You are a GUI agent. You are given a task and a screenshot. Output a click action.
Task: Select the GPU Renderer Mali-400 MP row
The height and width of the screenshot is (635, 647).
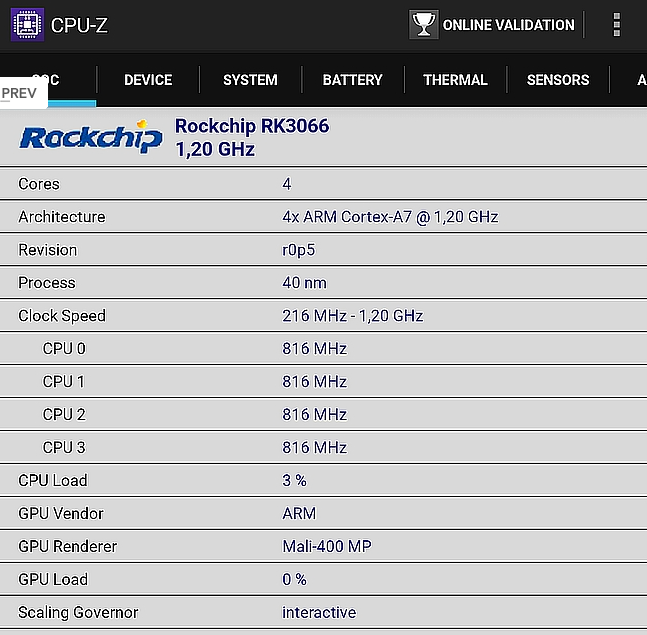coord(324,546)
